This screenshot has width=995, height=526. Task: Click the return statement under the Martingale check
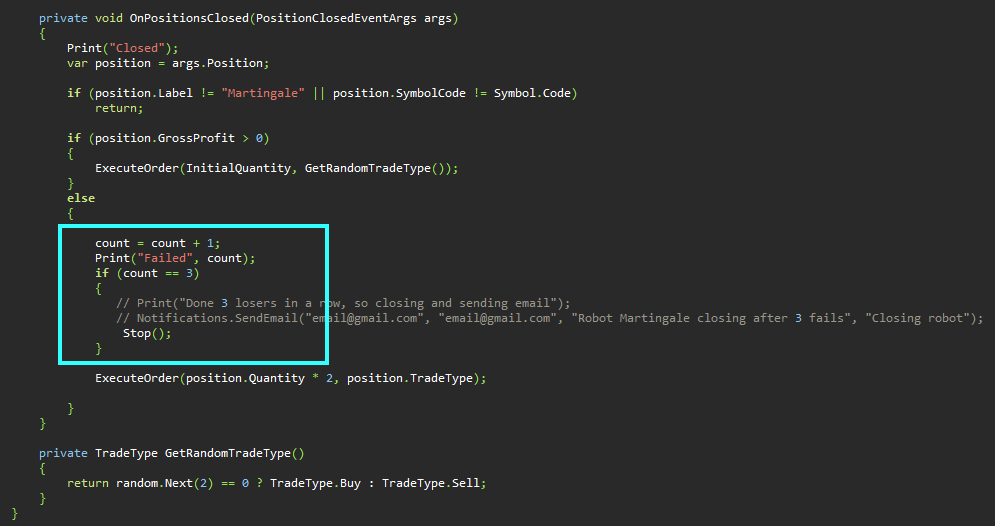[x=119, y=108]
